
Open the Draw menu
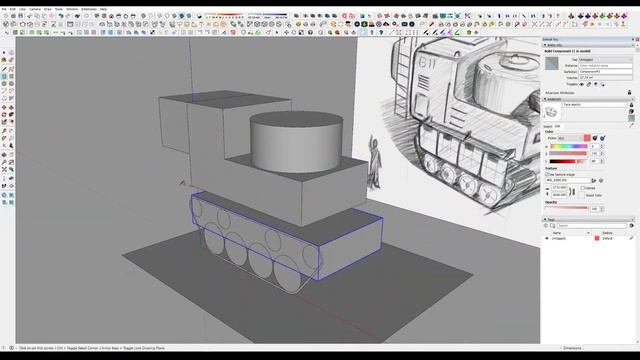click(x=48, y=9)
